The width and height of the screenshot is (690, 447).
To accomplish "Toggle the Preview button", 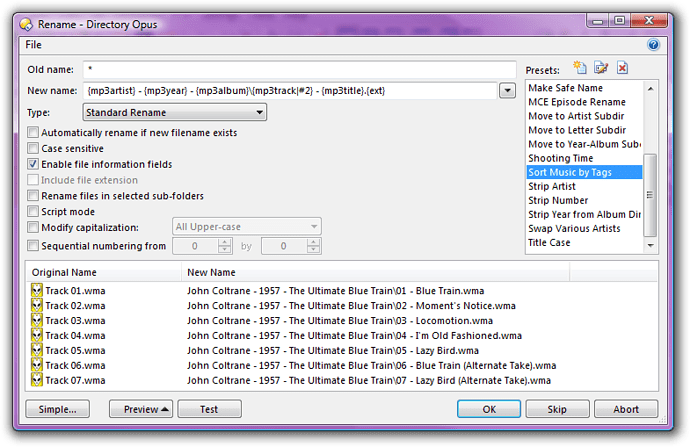I will [141, 409].
